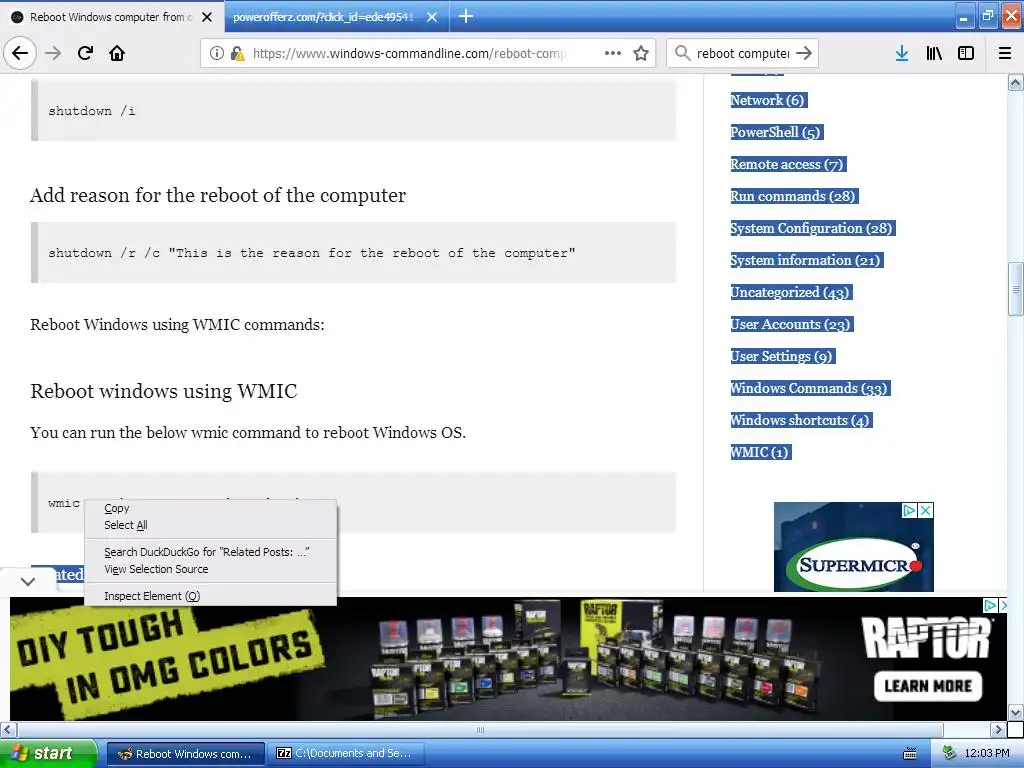The width and height of the screenshot is (1024, 768).
Task: Click the reboot computer search box
Action: (743, 53)
